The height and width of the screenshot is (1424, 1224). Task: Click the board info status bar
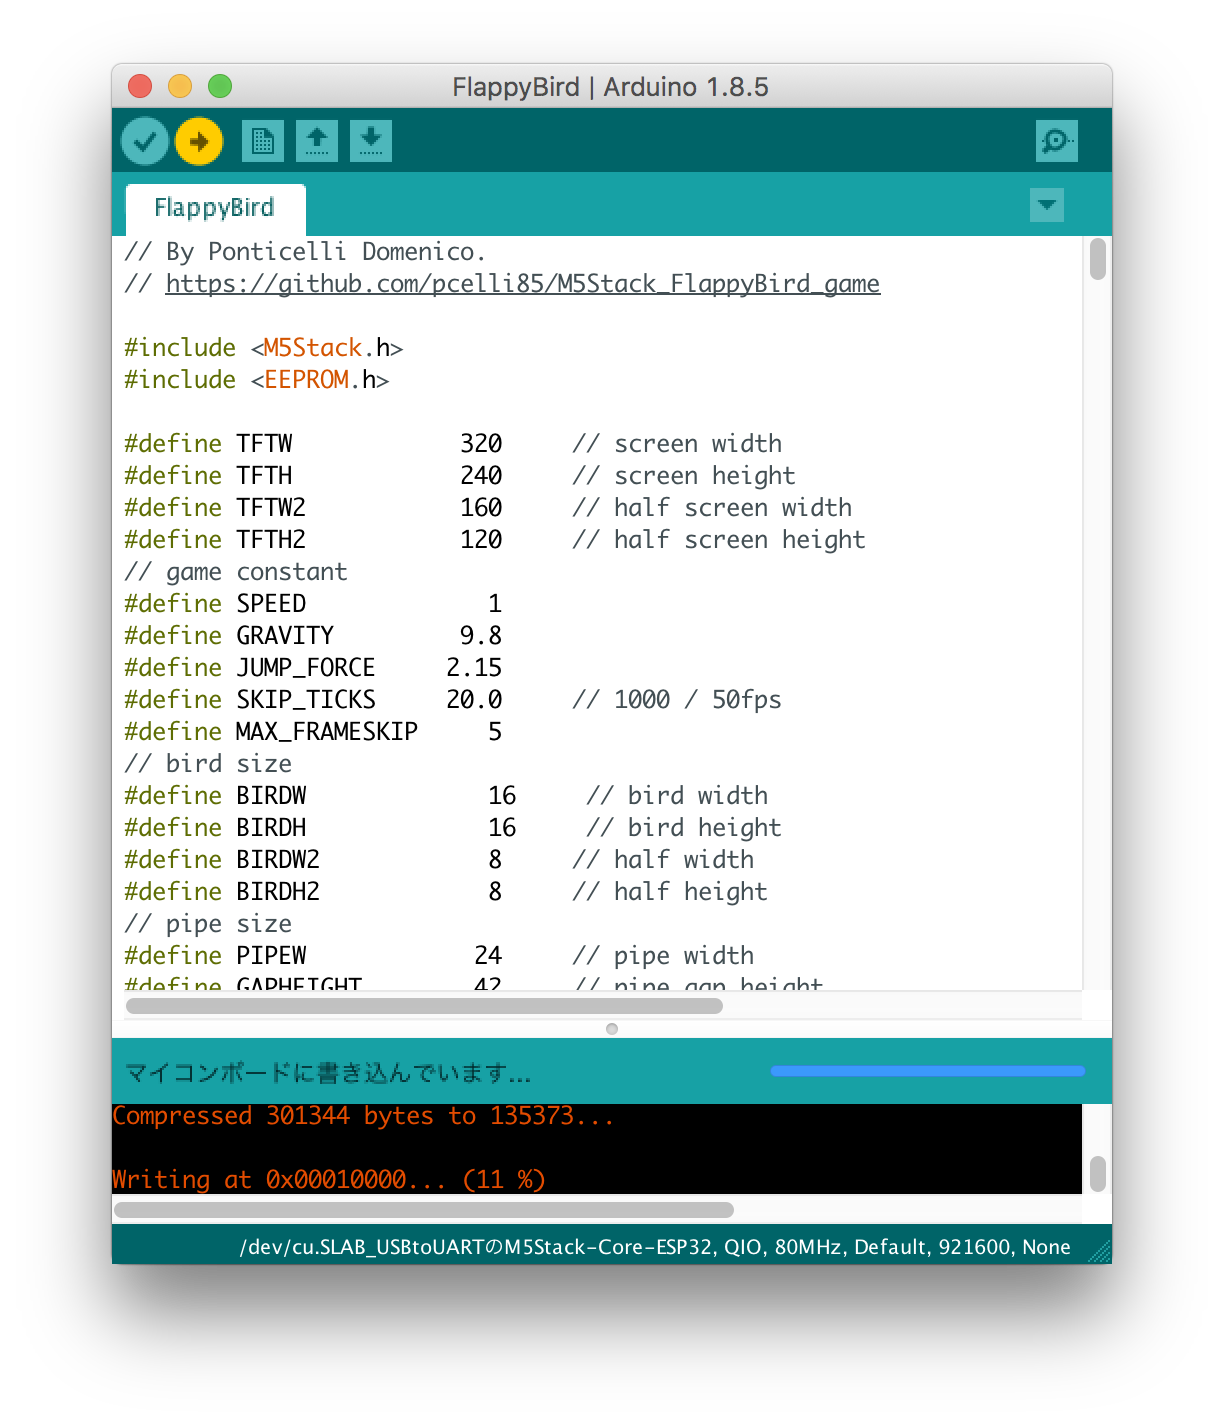point(612,1247)
